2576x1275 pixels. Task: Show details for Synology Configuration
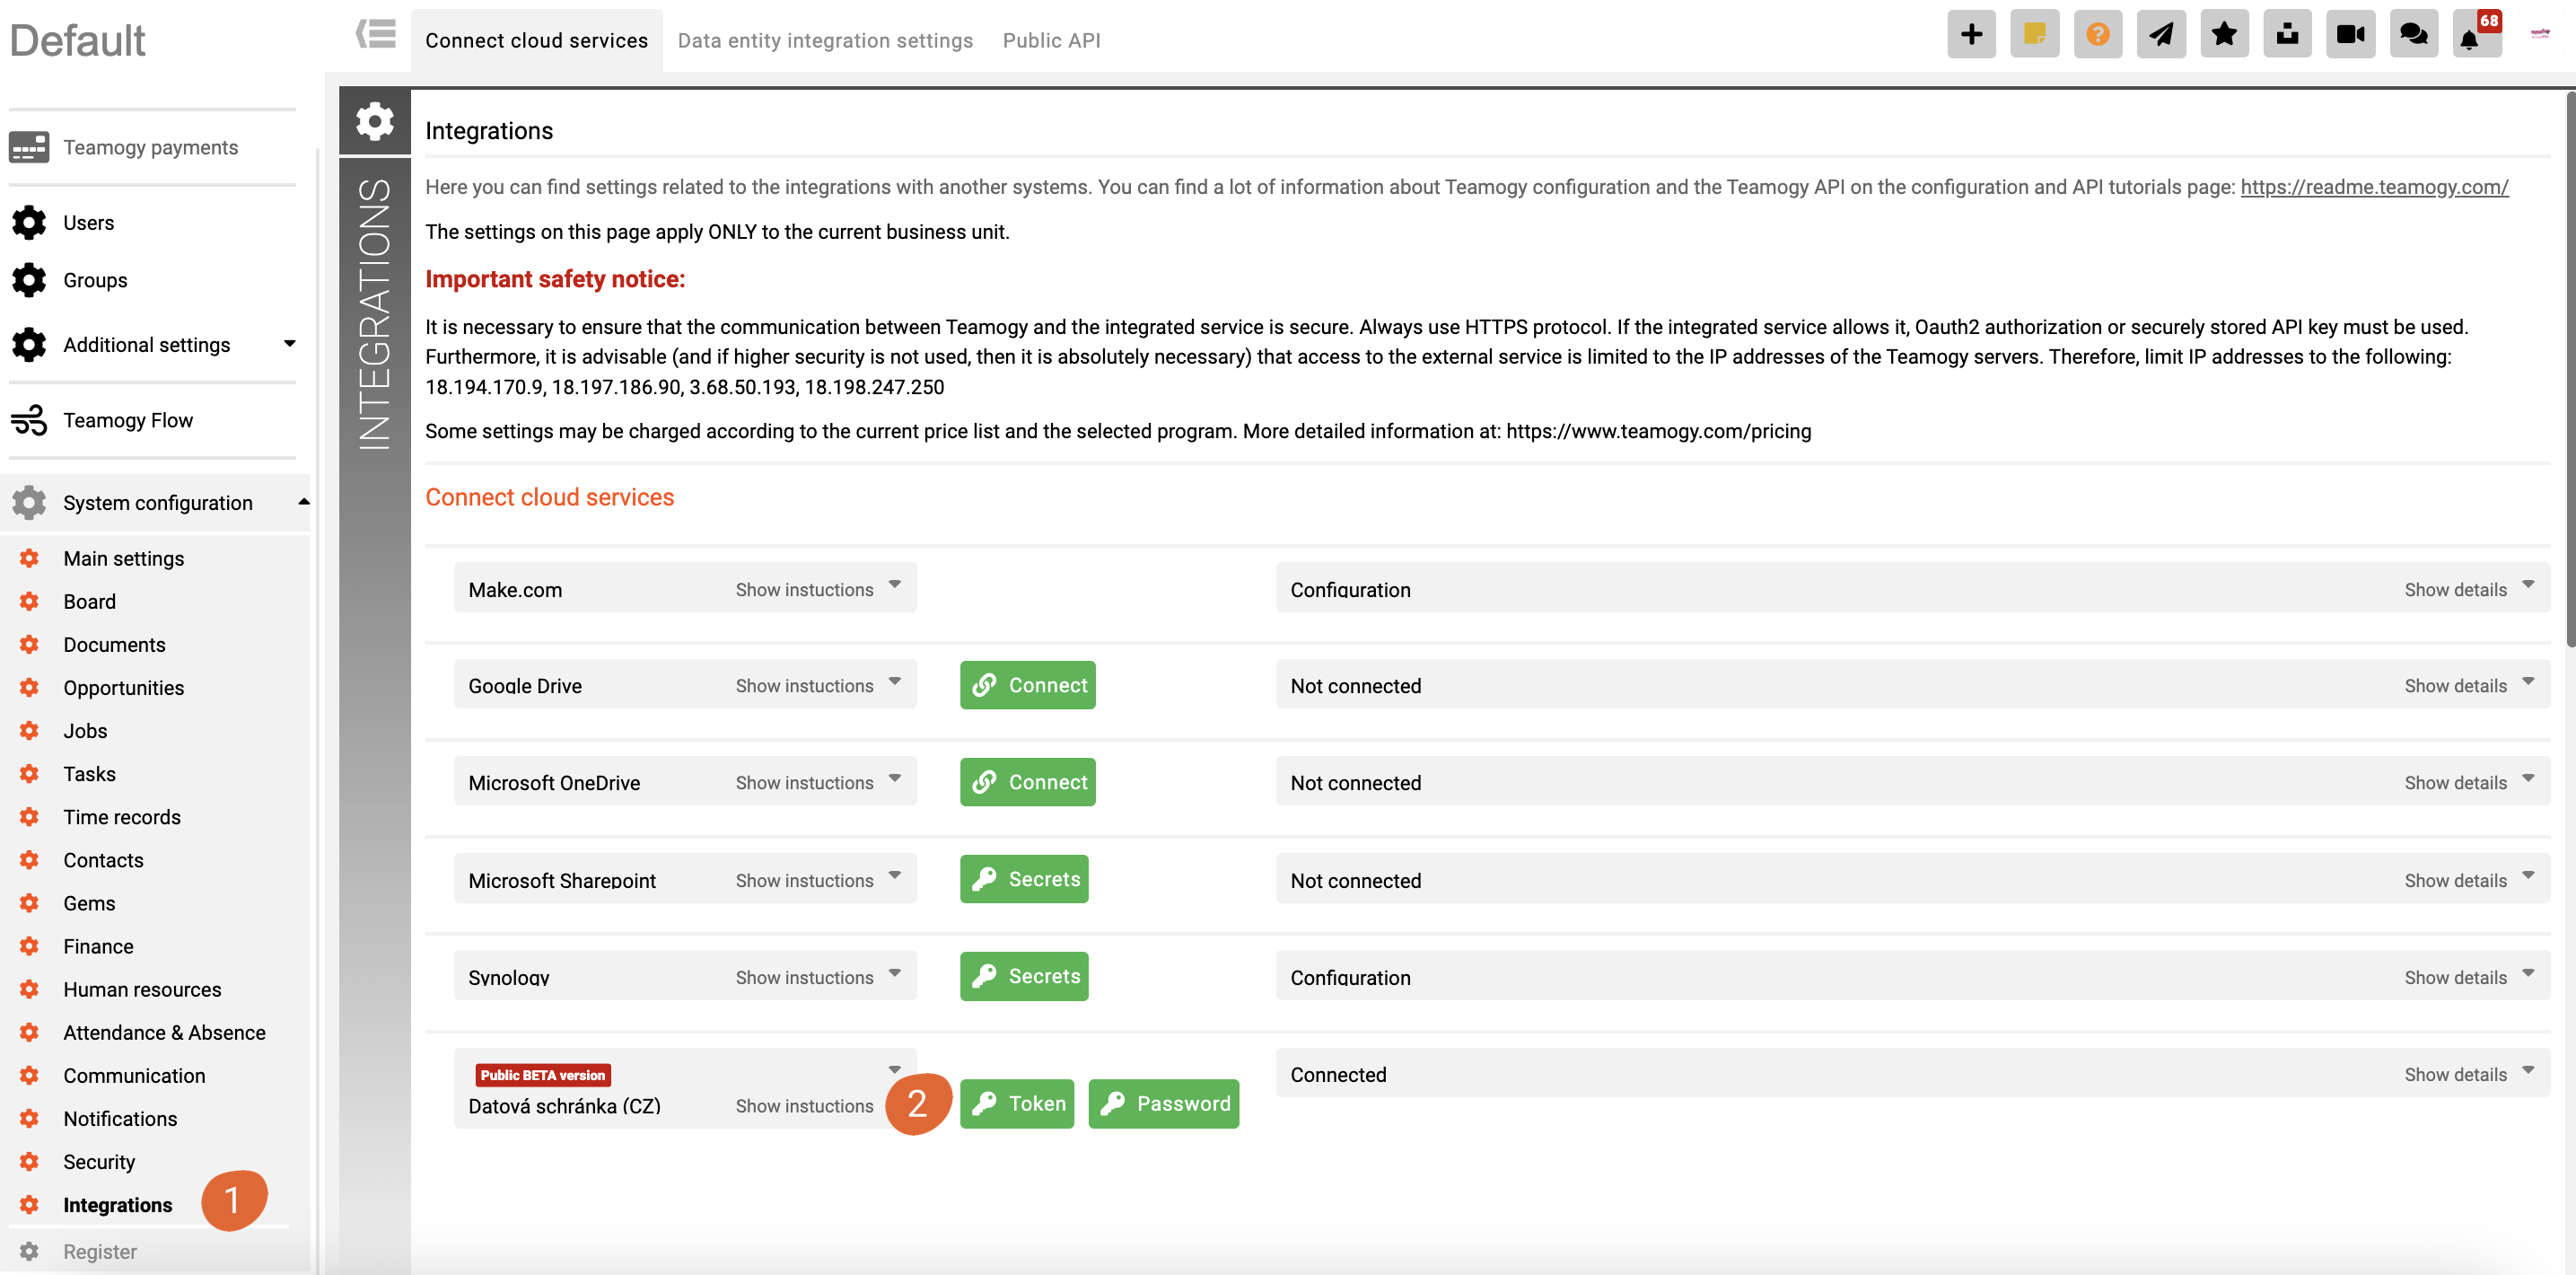pyautogui.click(x=2469, y=977)
